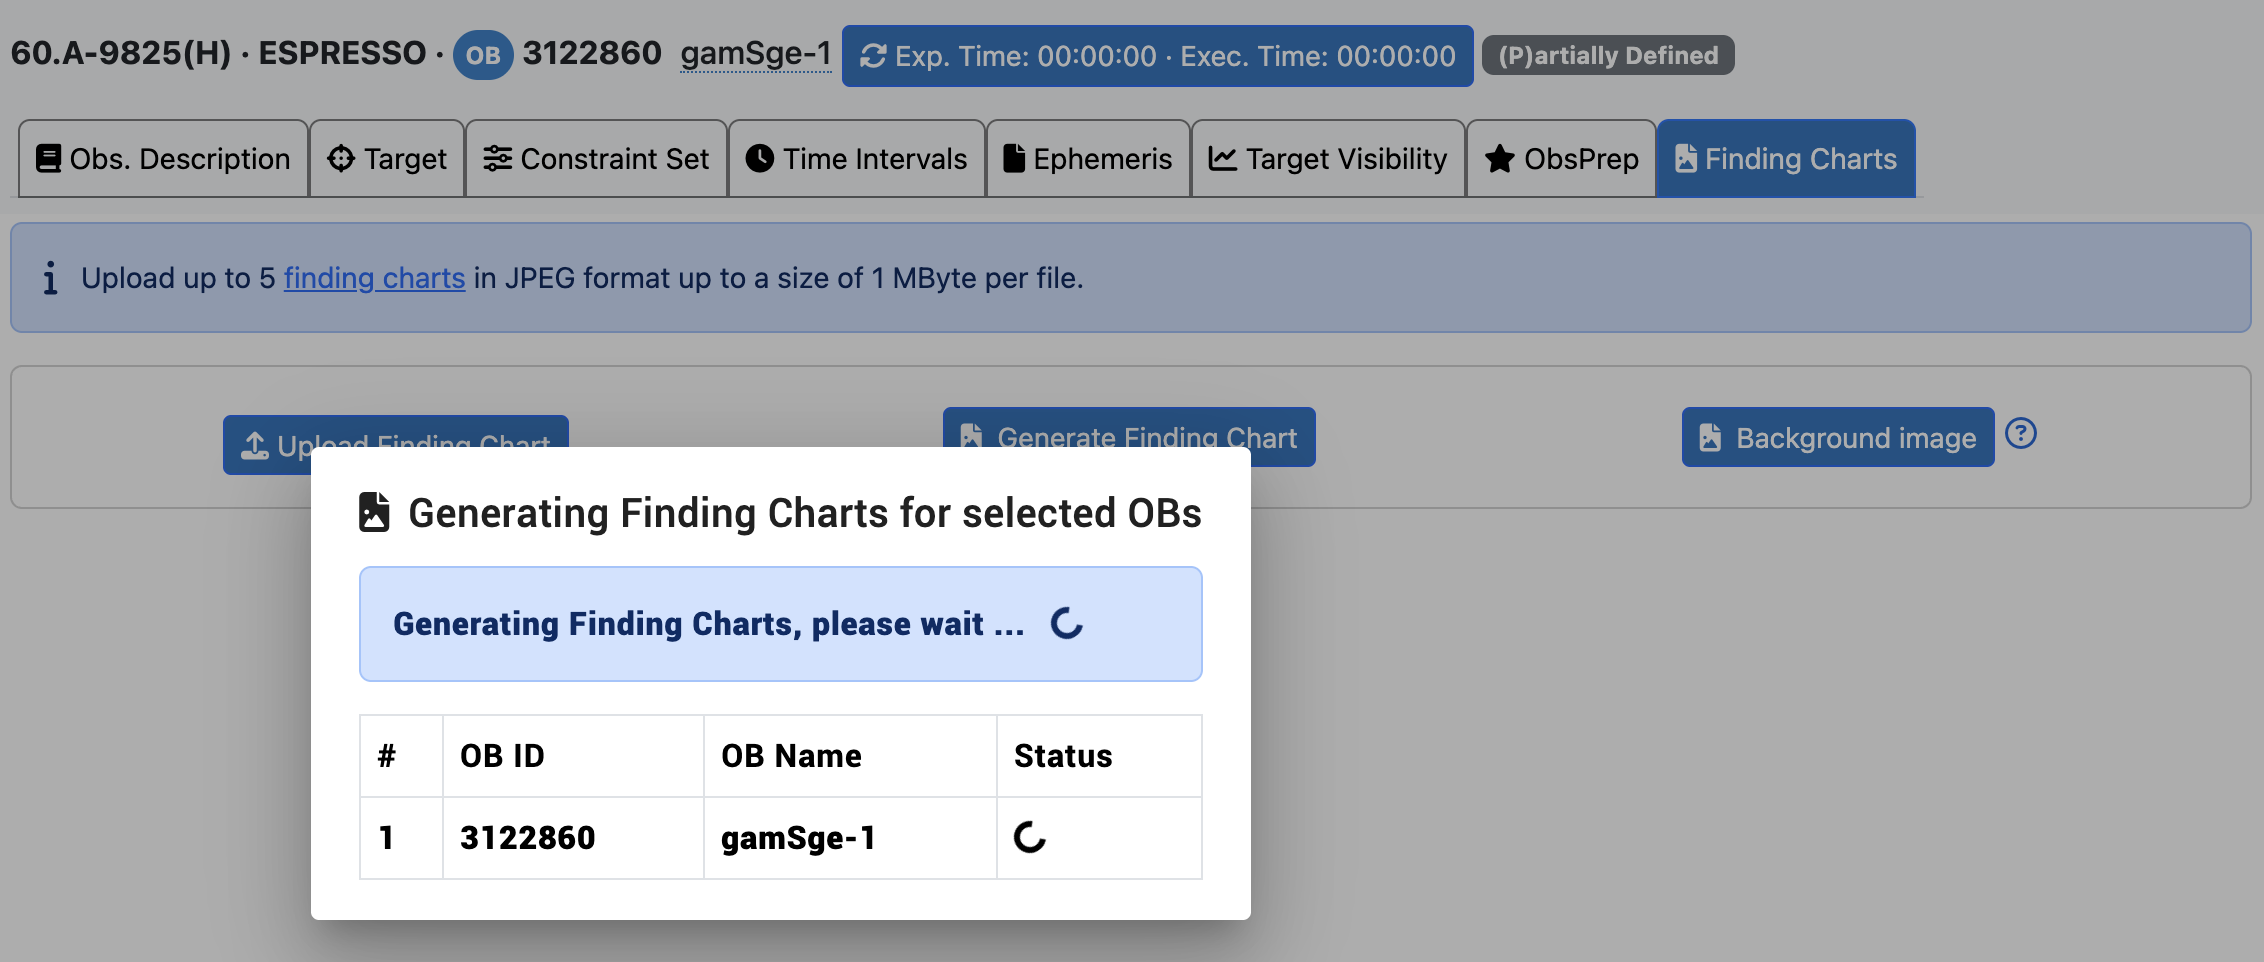Select the Finding Charts tab

click(x=1786, y=159)
